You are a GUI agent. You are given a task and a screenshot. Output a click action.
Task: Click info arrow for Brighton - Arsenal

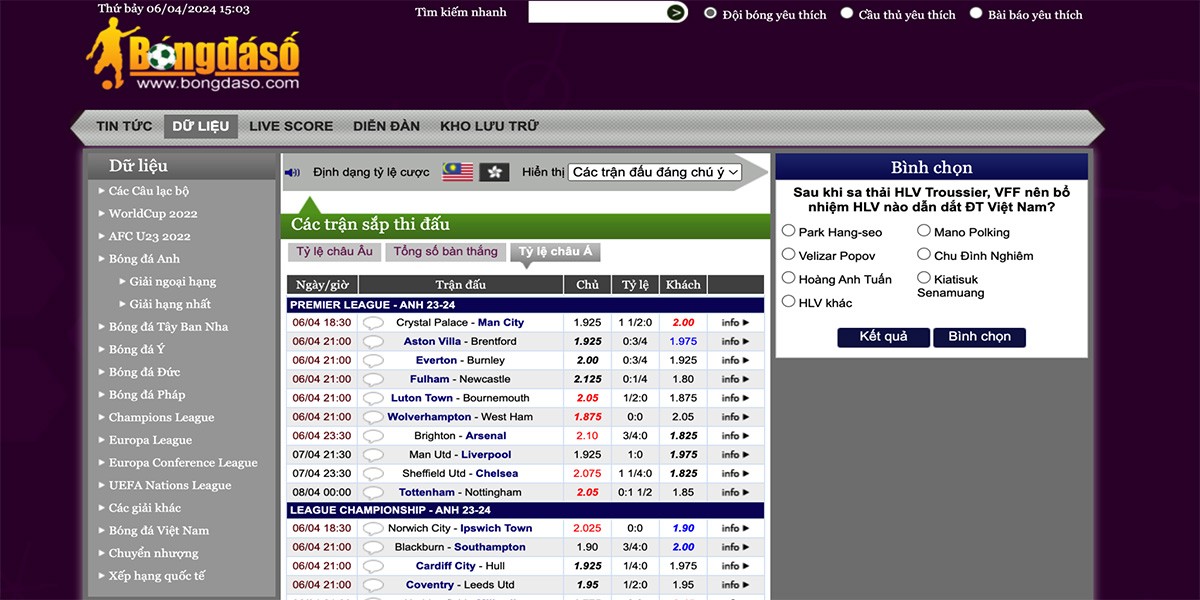735,436
